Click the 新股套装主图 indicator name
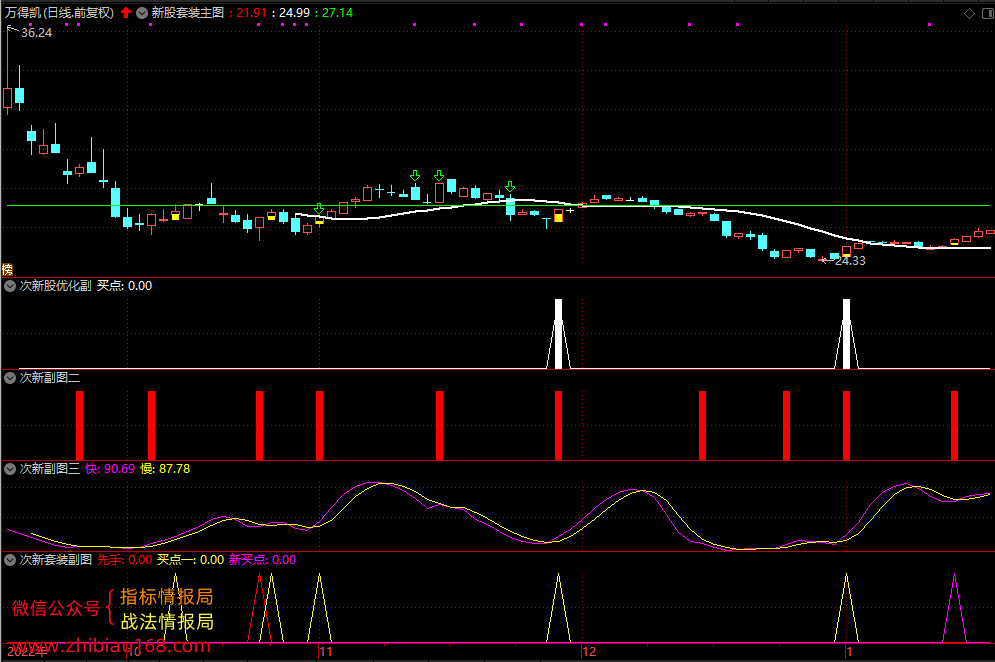 188,13
